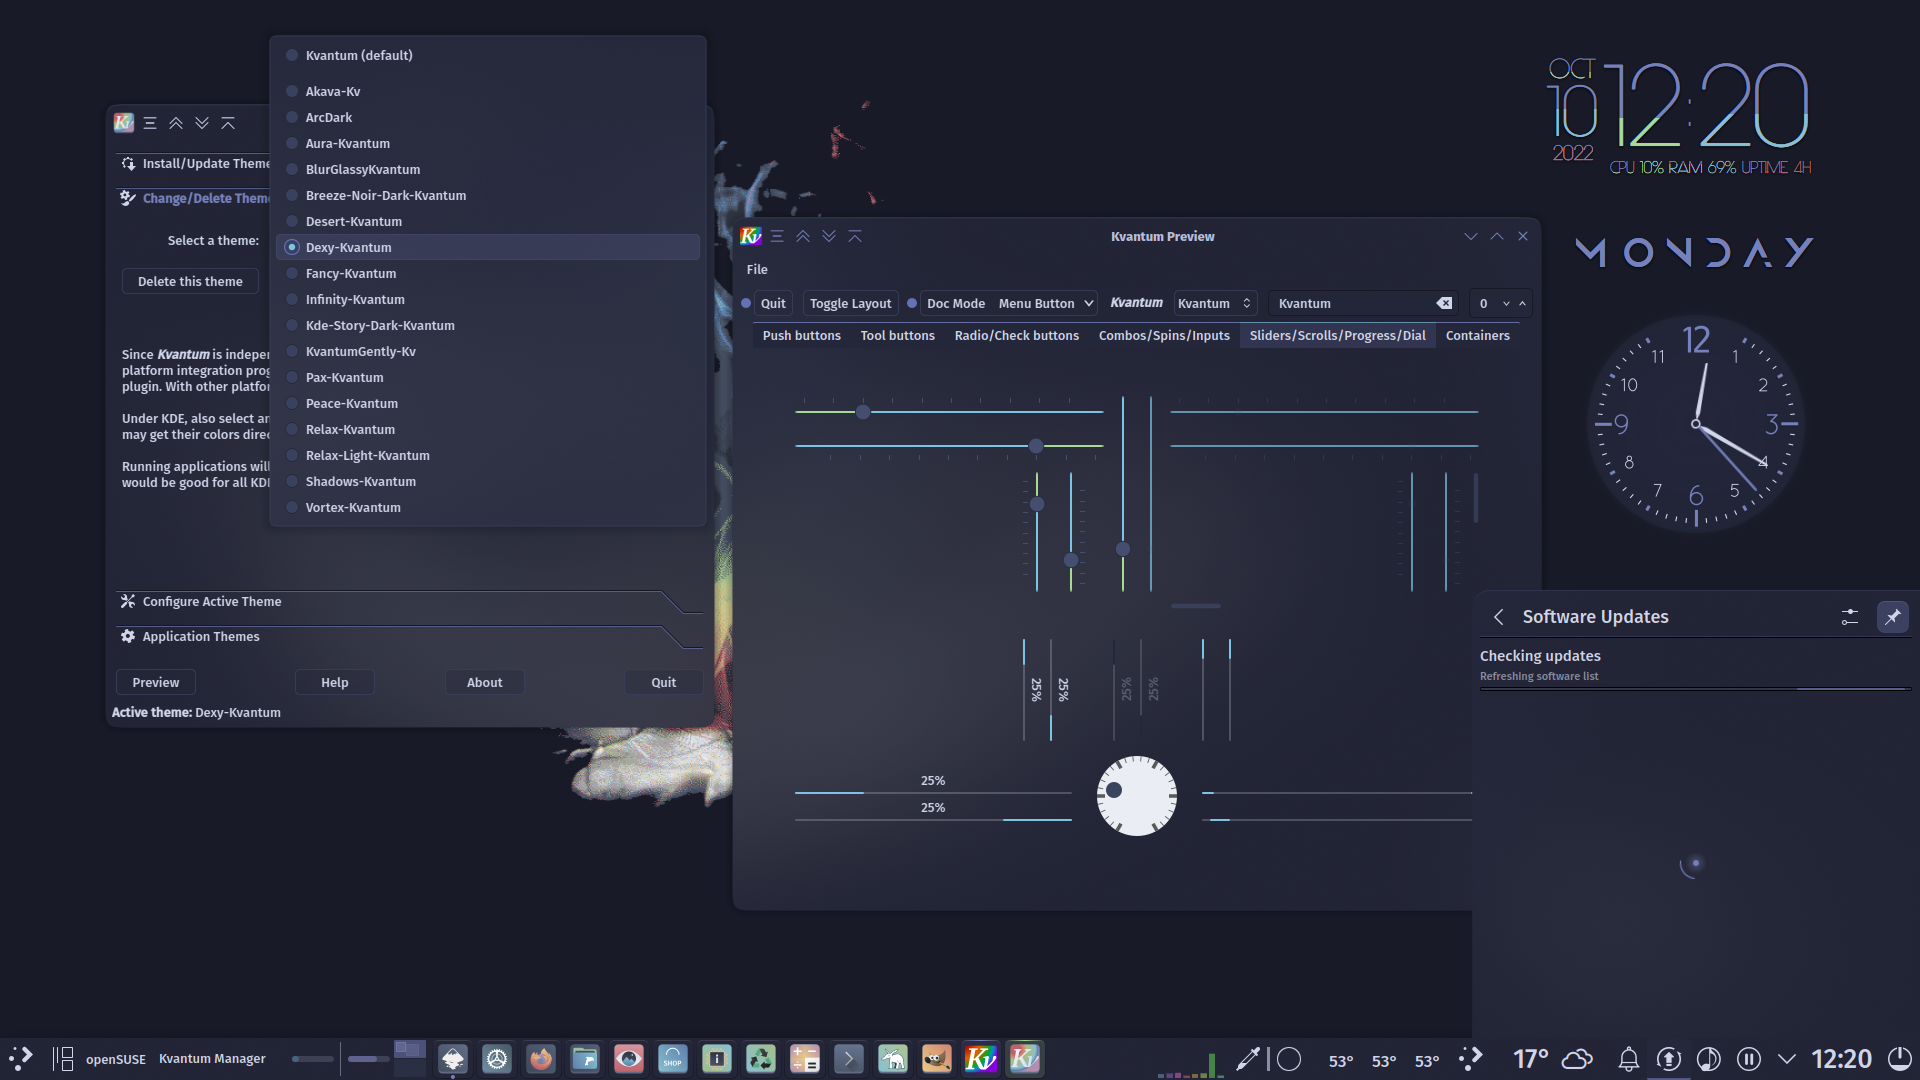1920x1080 pixels.
Task: Open Software Updates configure sliders icon
Action: point(1850,617)
